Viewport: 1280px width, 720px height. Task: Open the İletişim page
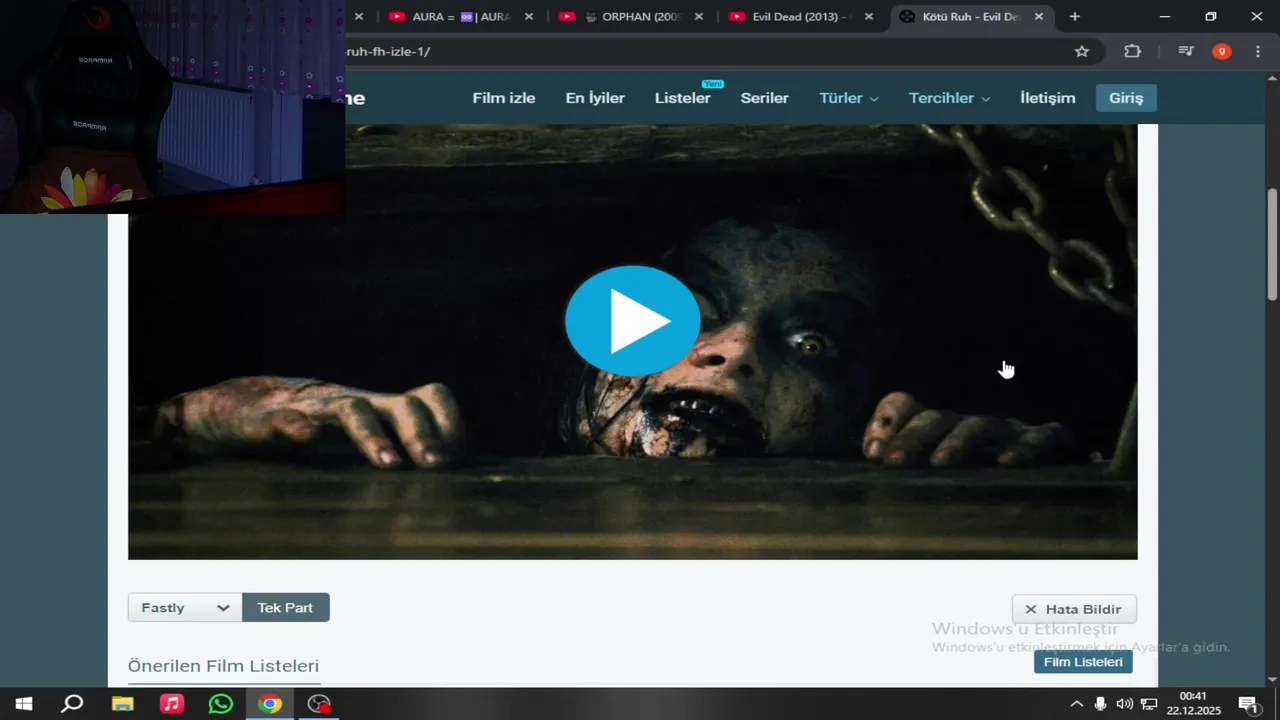click(1048, 98)
